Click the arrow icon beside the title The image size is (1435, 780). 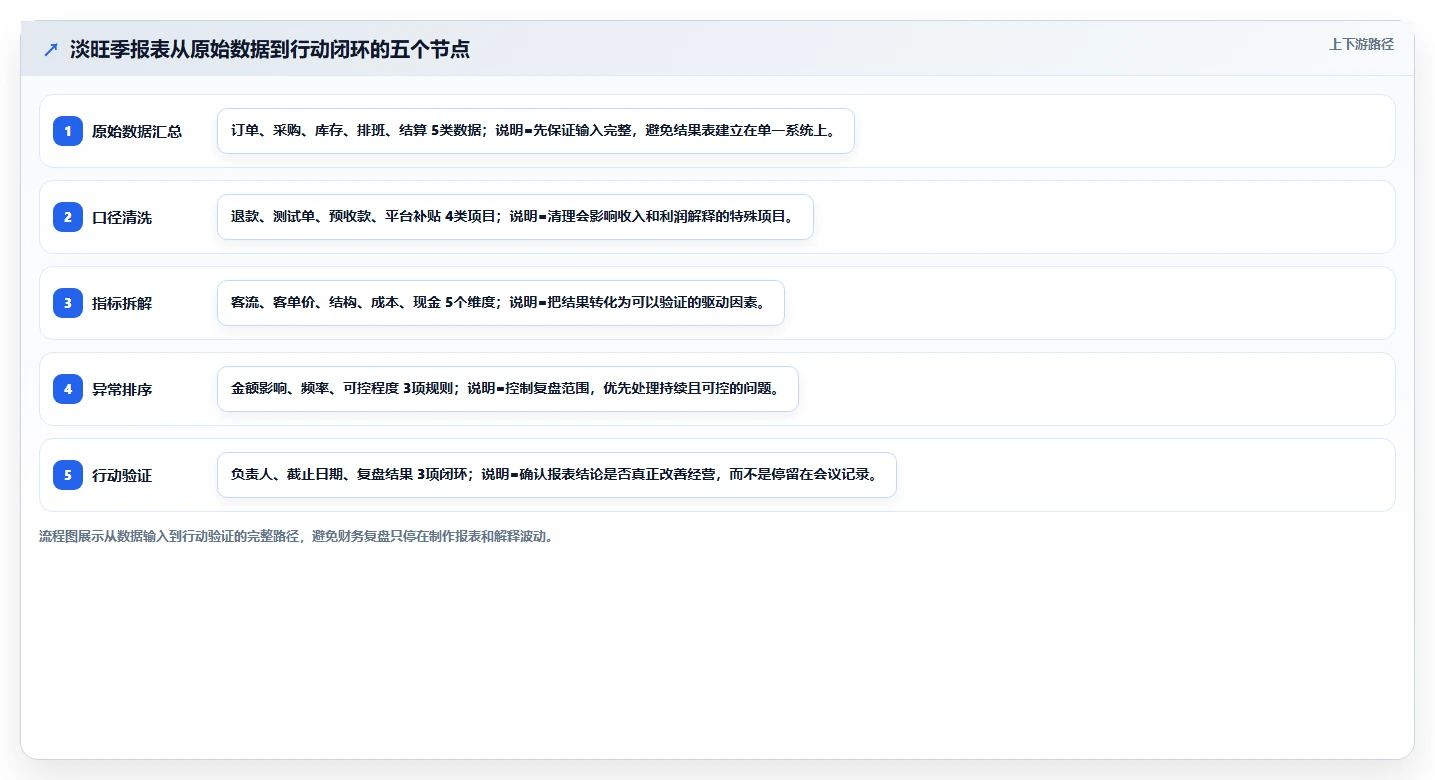[x=51, y=50]
